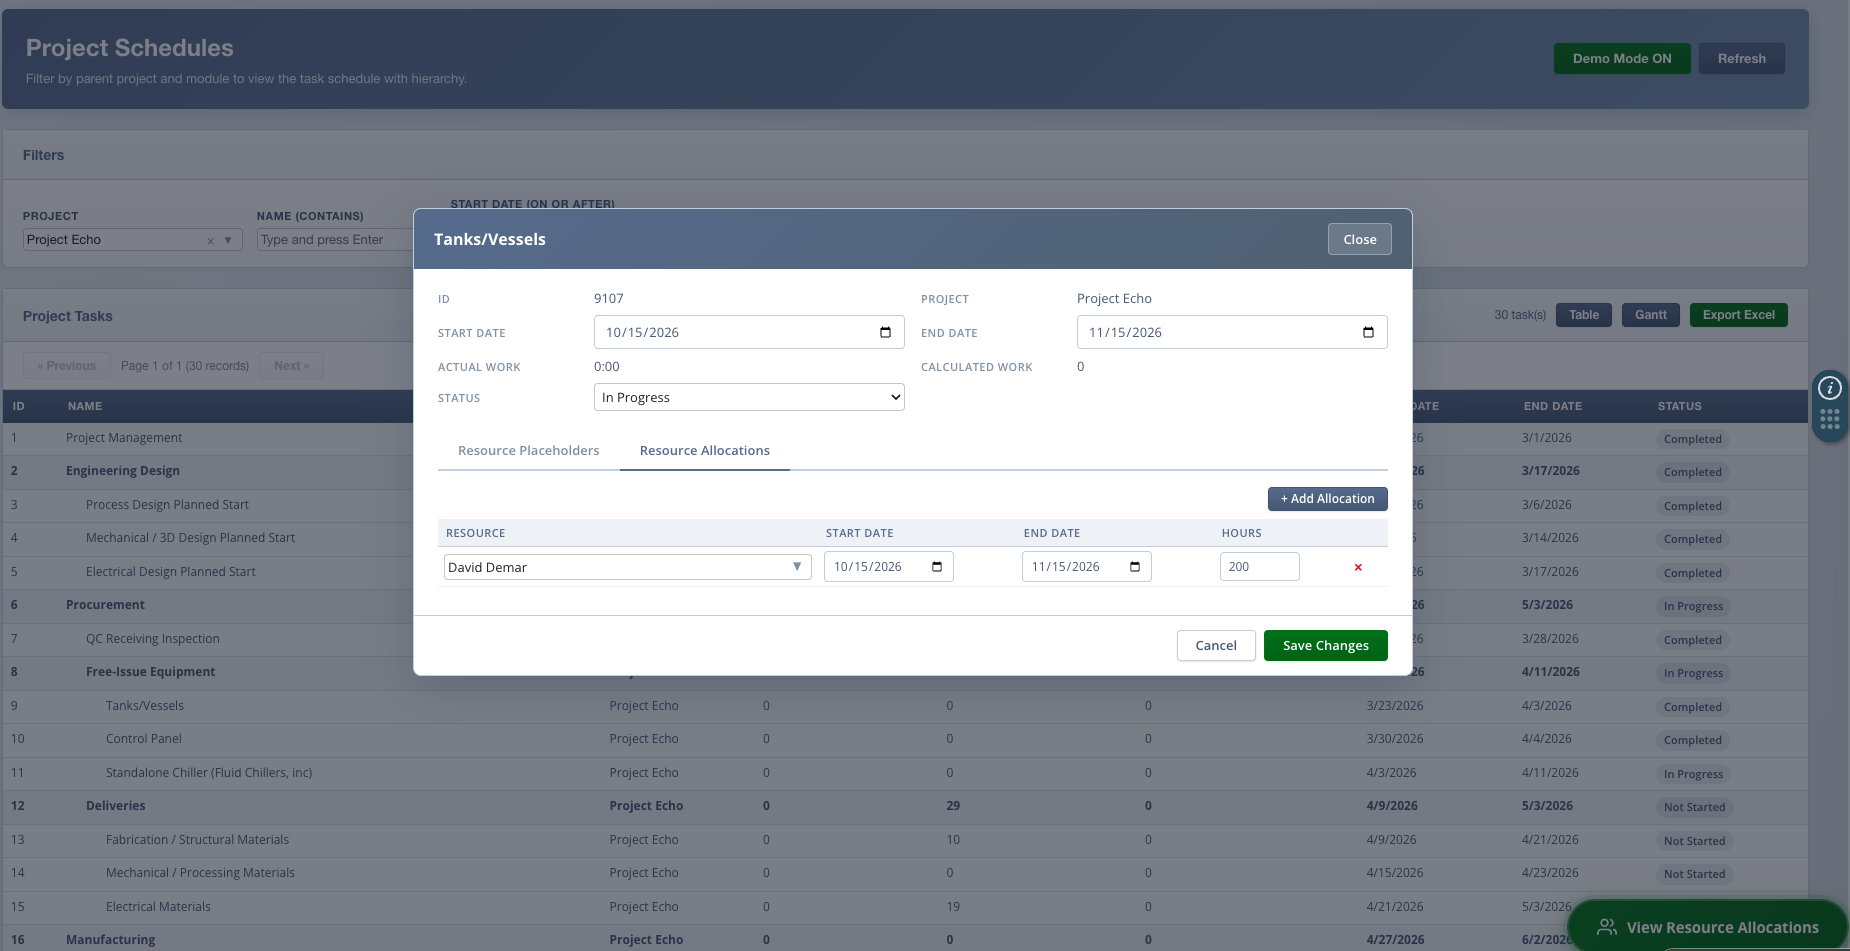This screenshot has height=951, width=1850.
Task: Open the Status dropdown showing In Progress
Action: (x=748, y=397)
